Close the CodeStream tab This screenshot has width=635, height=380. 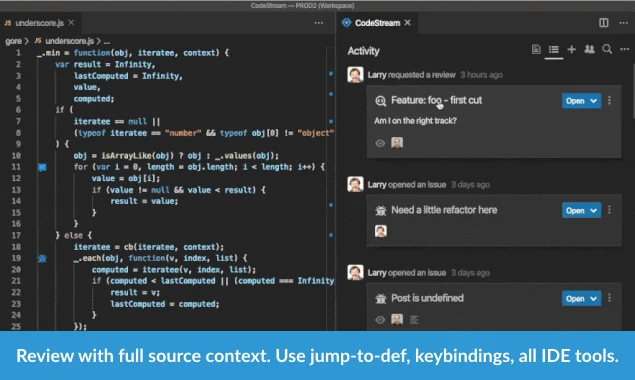coord(407,23)
